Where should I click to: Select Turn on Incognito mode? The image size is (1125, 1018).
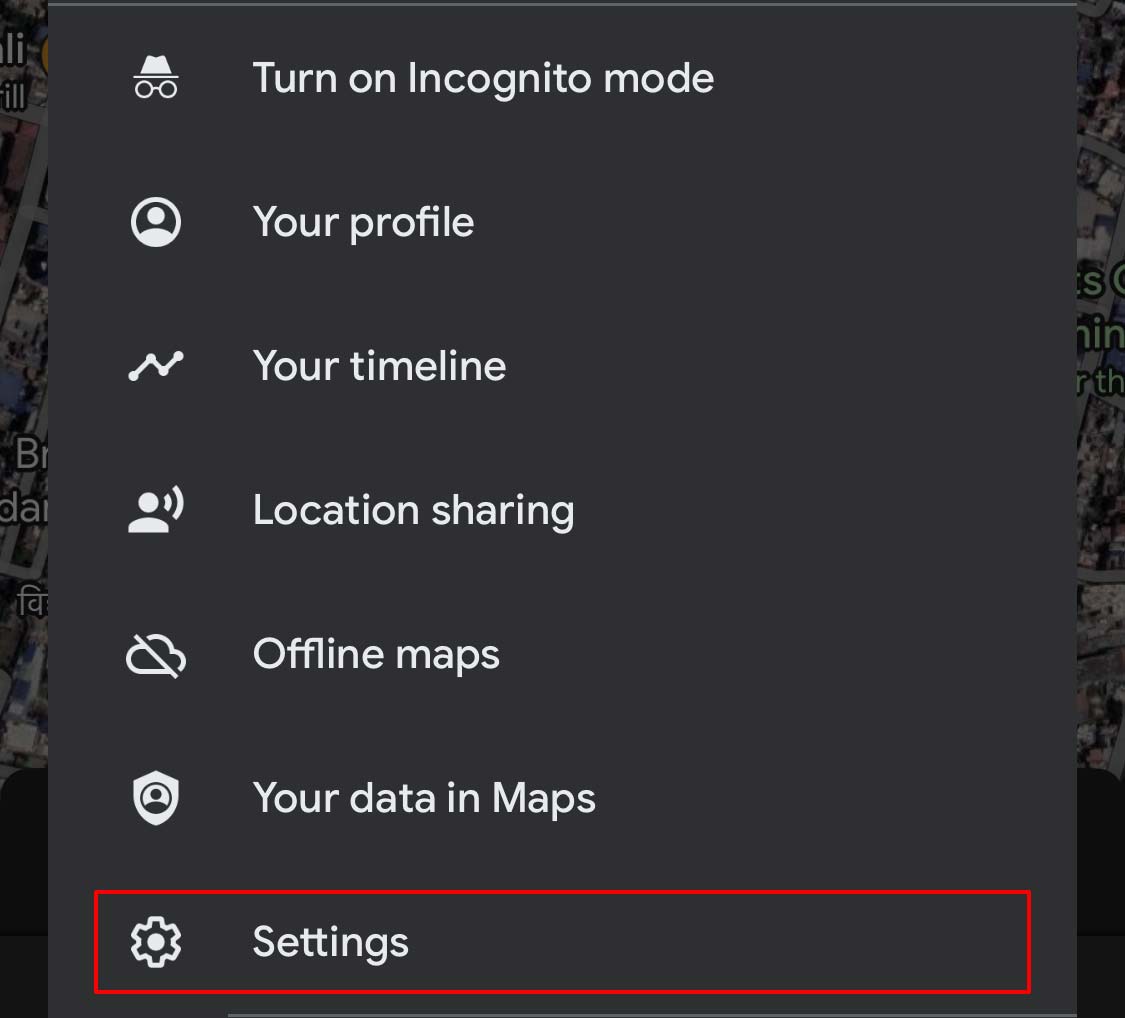562,77
